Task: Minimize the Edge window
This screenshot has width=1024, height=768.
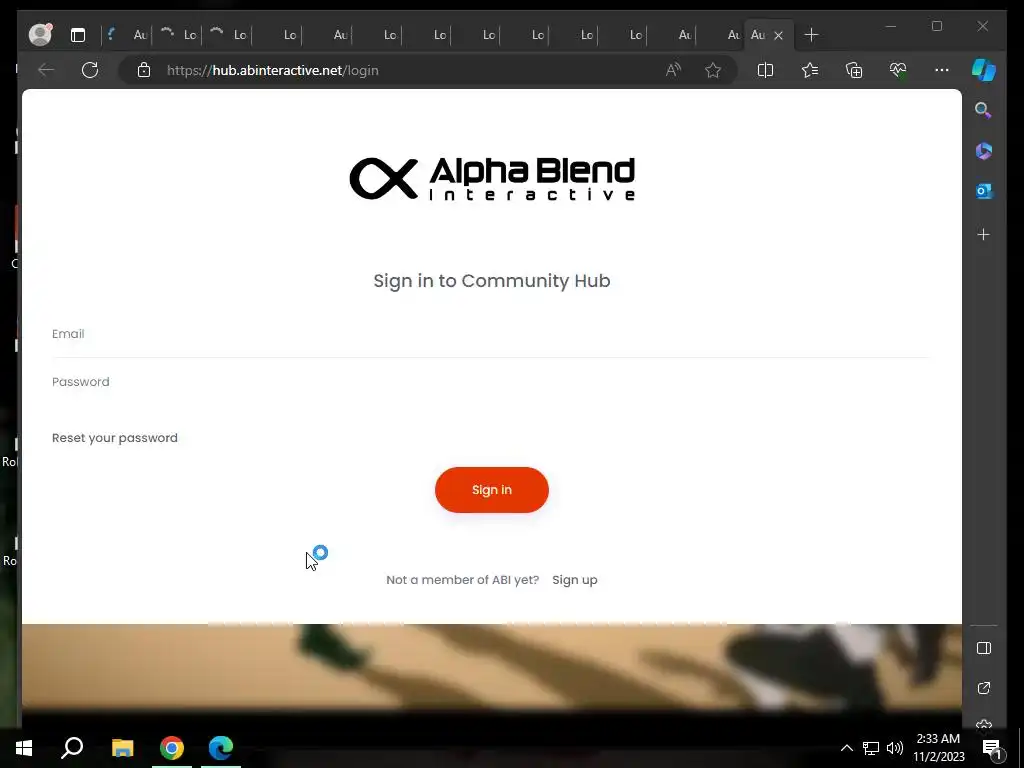Action: coord(891,26)
